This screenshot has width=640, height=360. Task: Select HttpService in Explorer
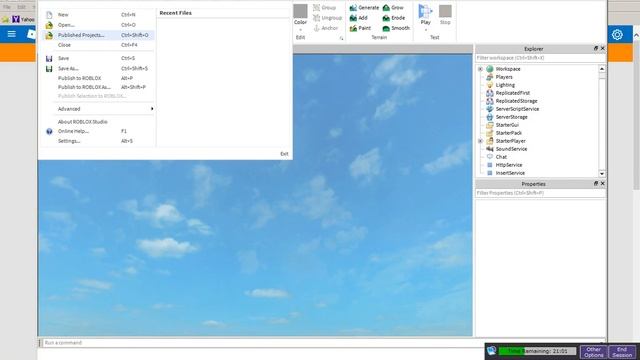[509, 165]
